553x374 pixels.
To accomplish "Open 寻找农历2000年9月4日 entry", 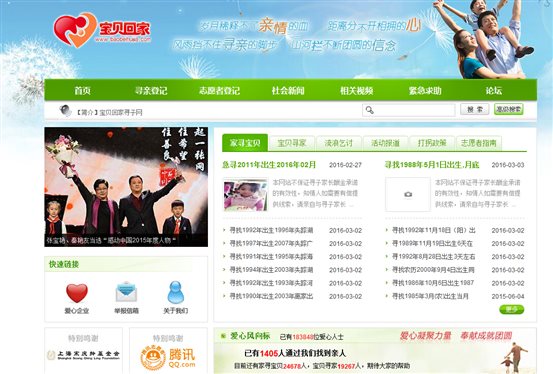I will tap(433, 270).
